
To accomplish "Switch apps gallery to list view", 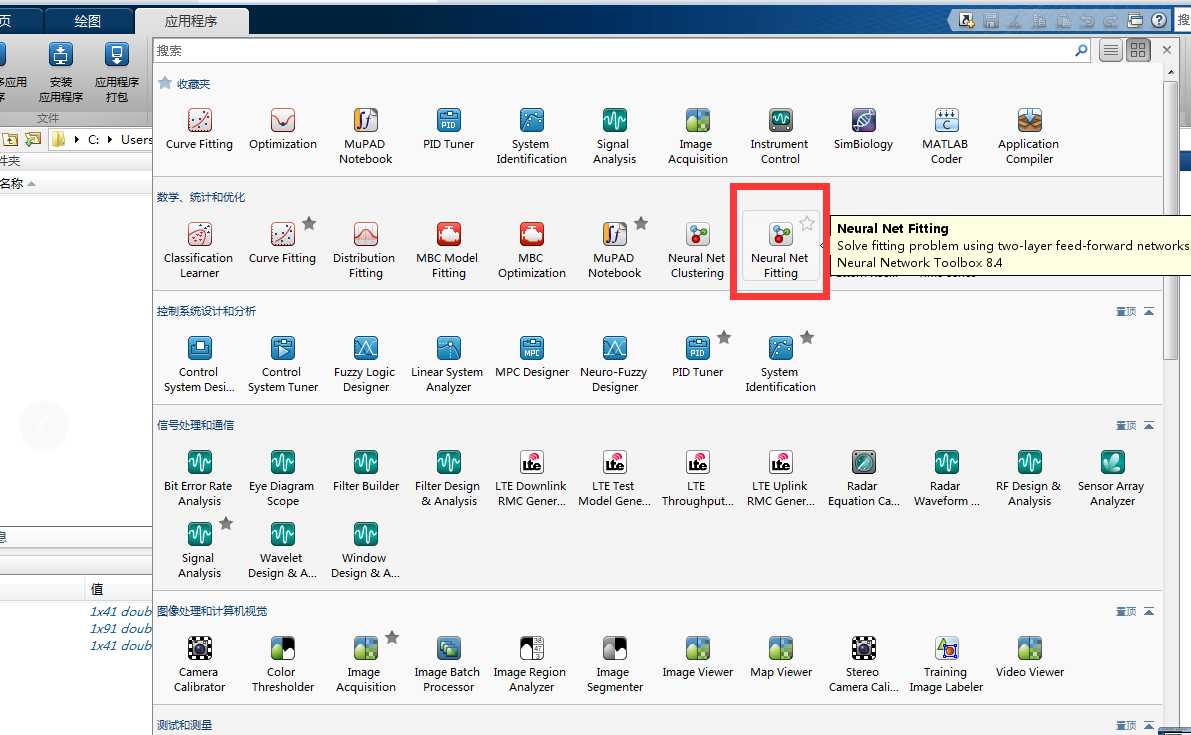I will point(1110,51).
